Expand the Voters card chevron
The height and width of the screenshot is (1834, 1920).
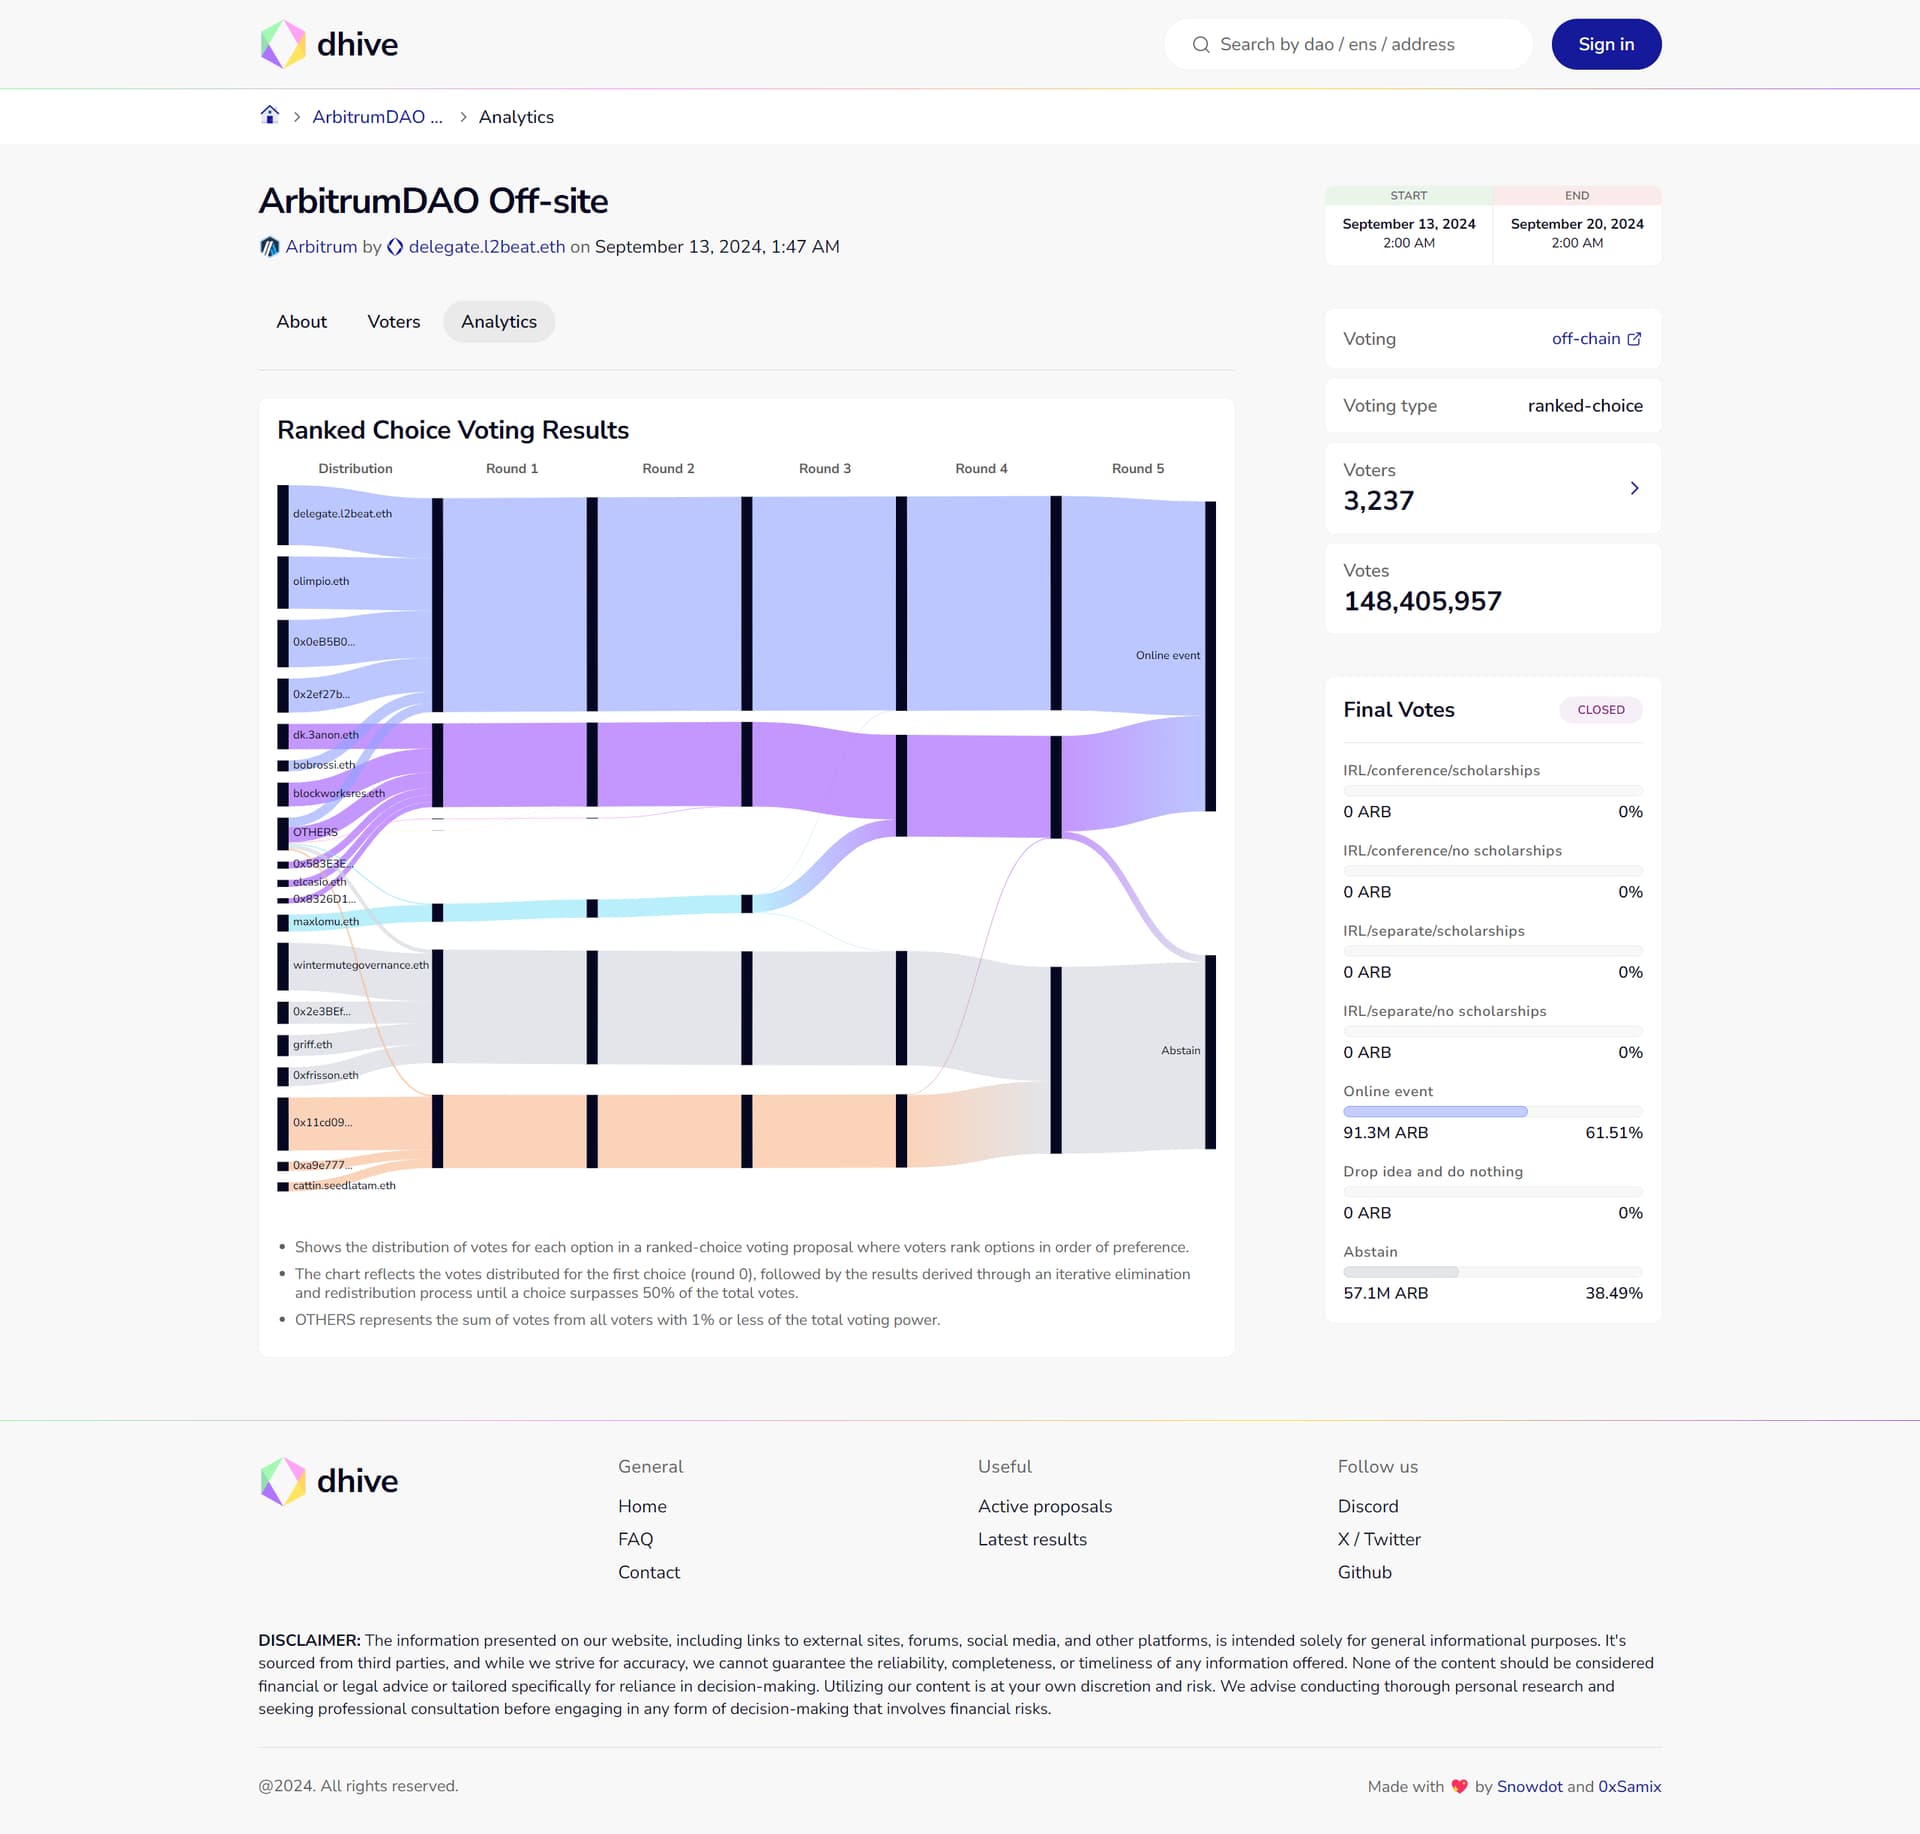click(1634, 488)
